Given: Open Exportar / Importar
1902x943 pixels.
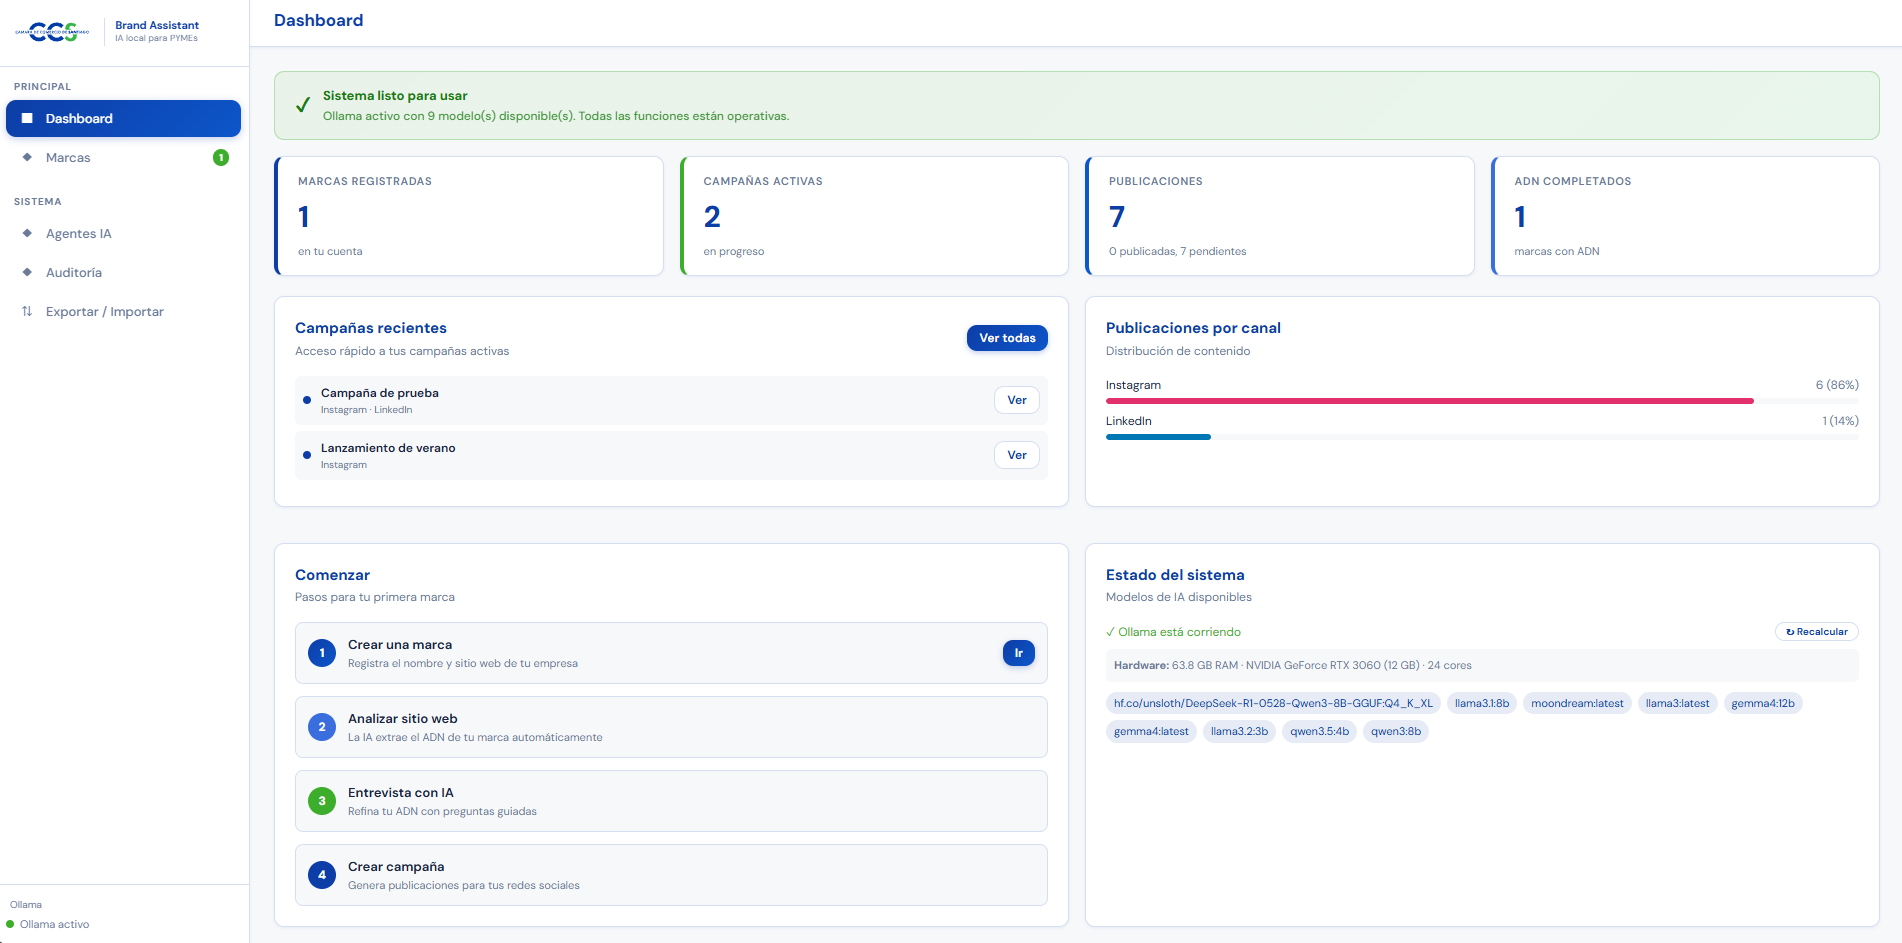Looking at the screenshot, I should tap(123, 311).
